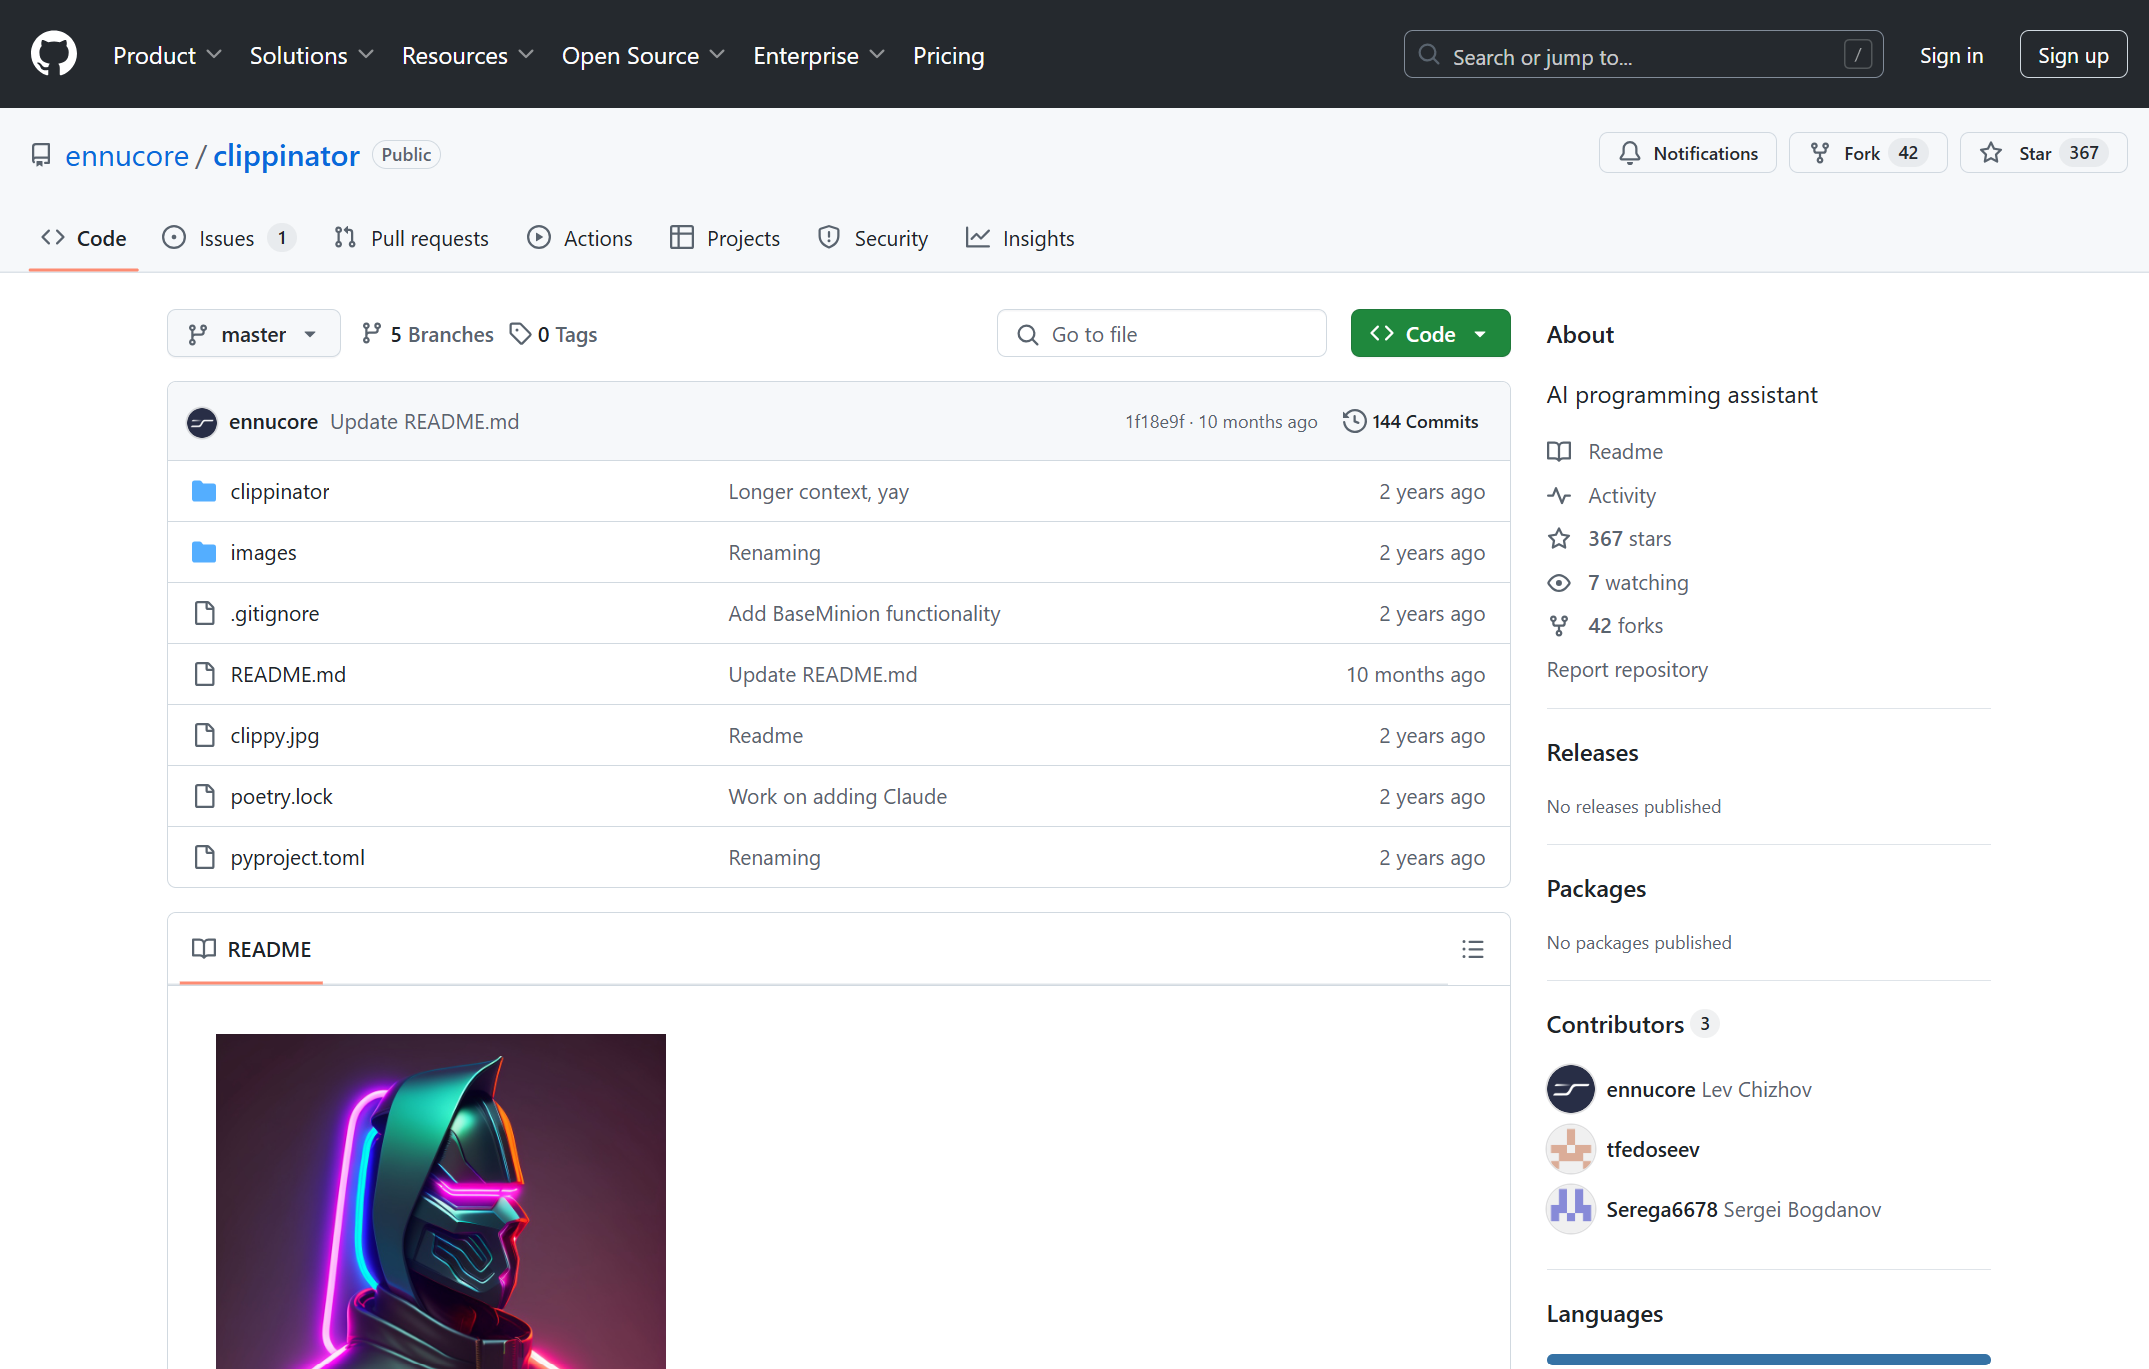
Task: Expand the Open Source menu
Action: click(643, 56)
